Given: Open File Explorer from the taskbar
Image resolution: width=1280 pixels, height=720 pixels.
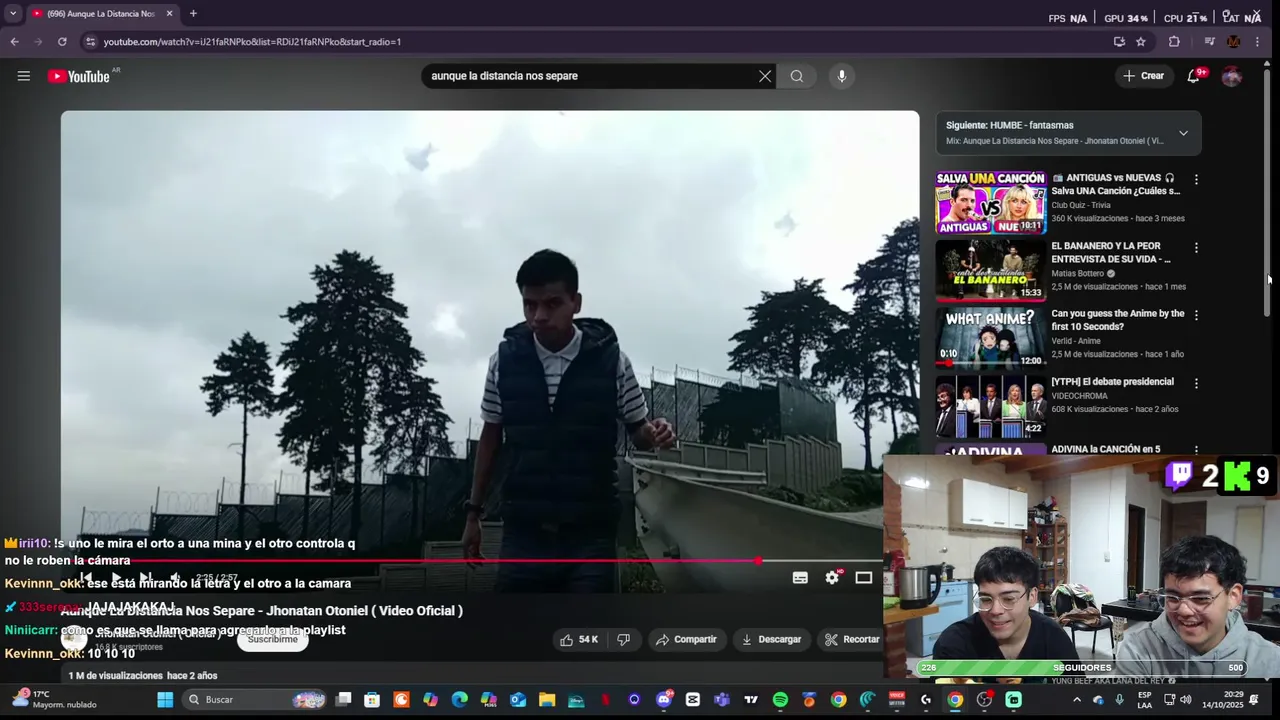Looking at the screenshot, I should pos(547,700).
